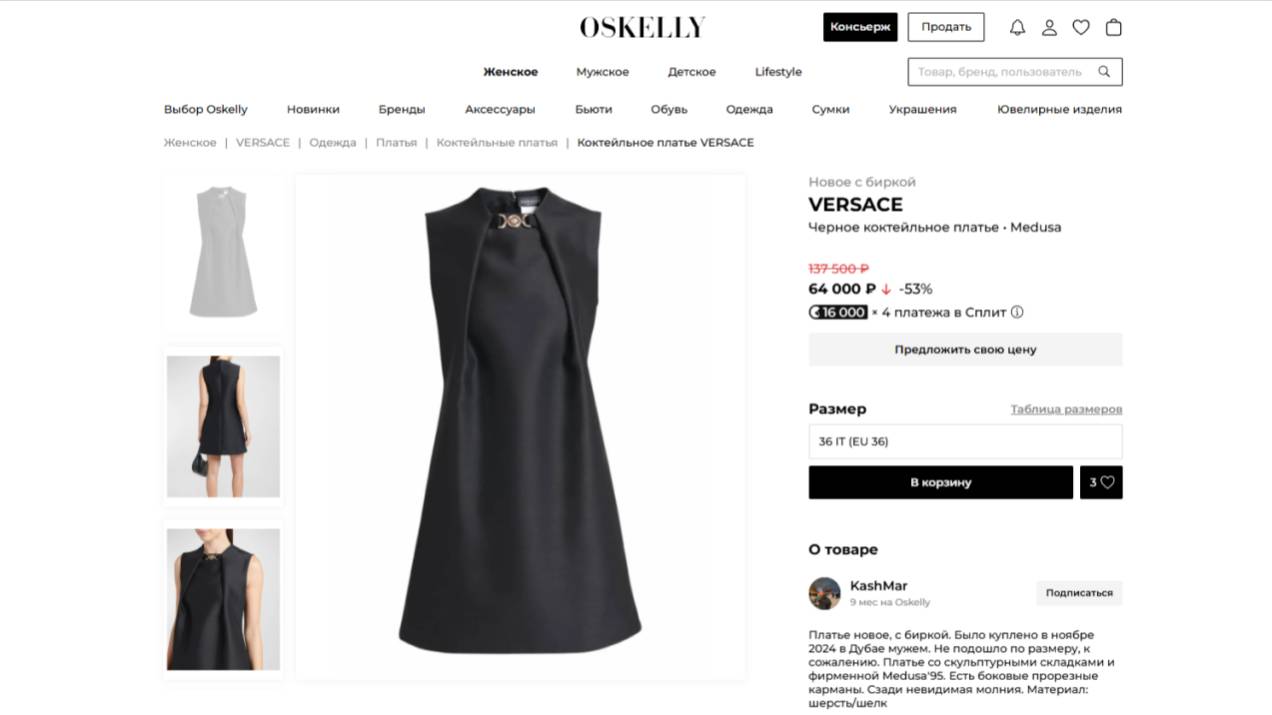Click OSKELLY logo
Image resolution: width=1272 pixels, height=715 pixels.
click(x=642, y=27)
